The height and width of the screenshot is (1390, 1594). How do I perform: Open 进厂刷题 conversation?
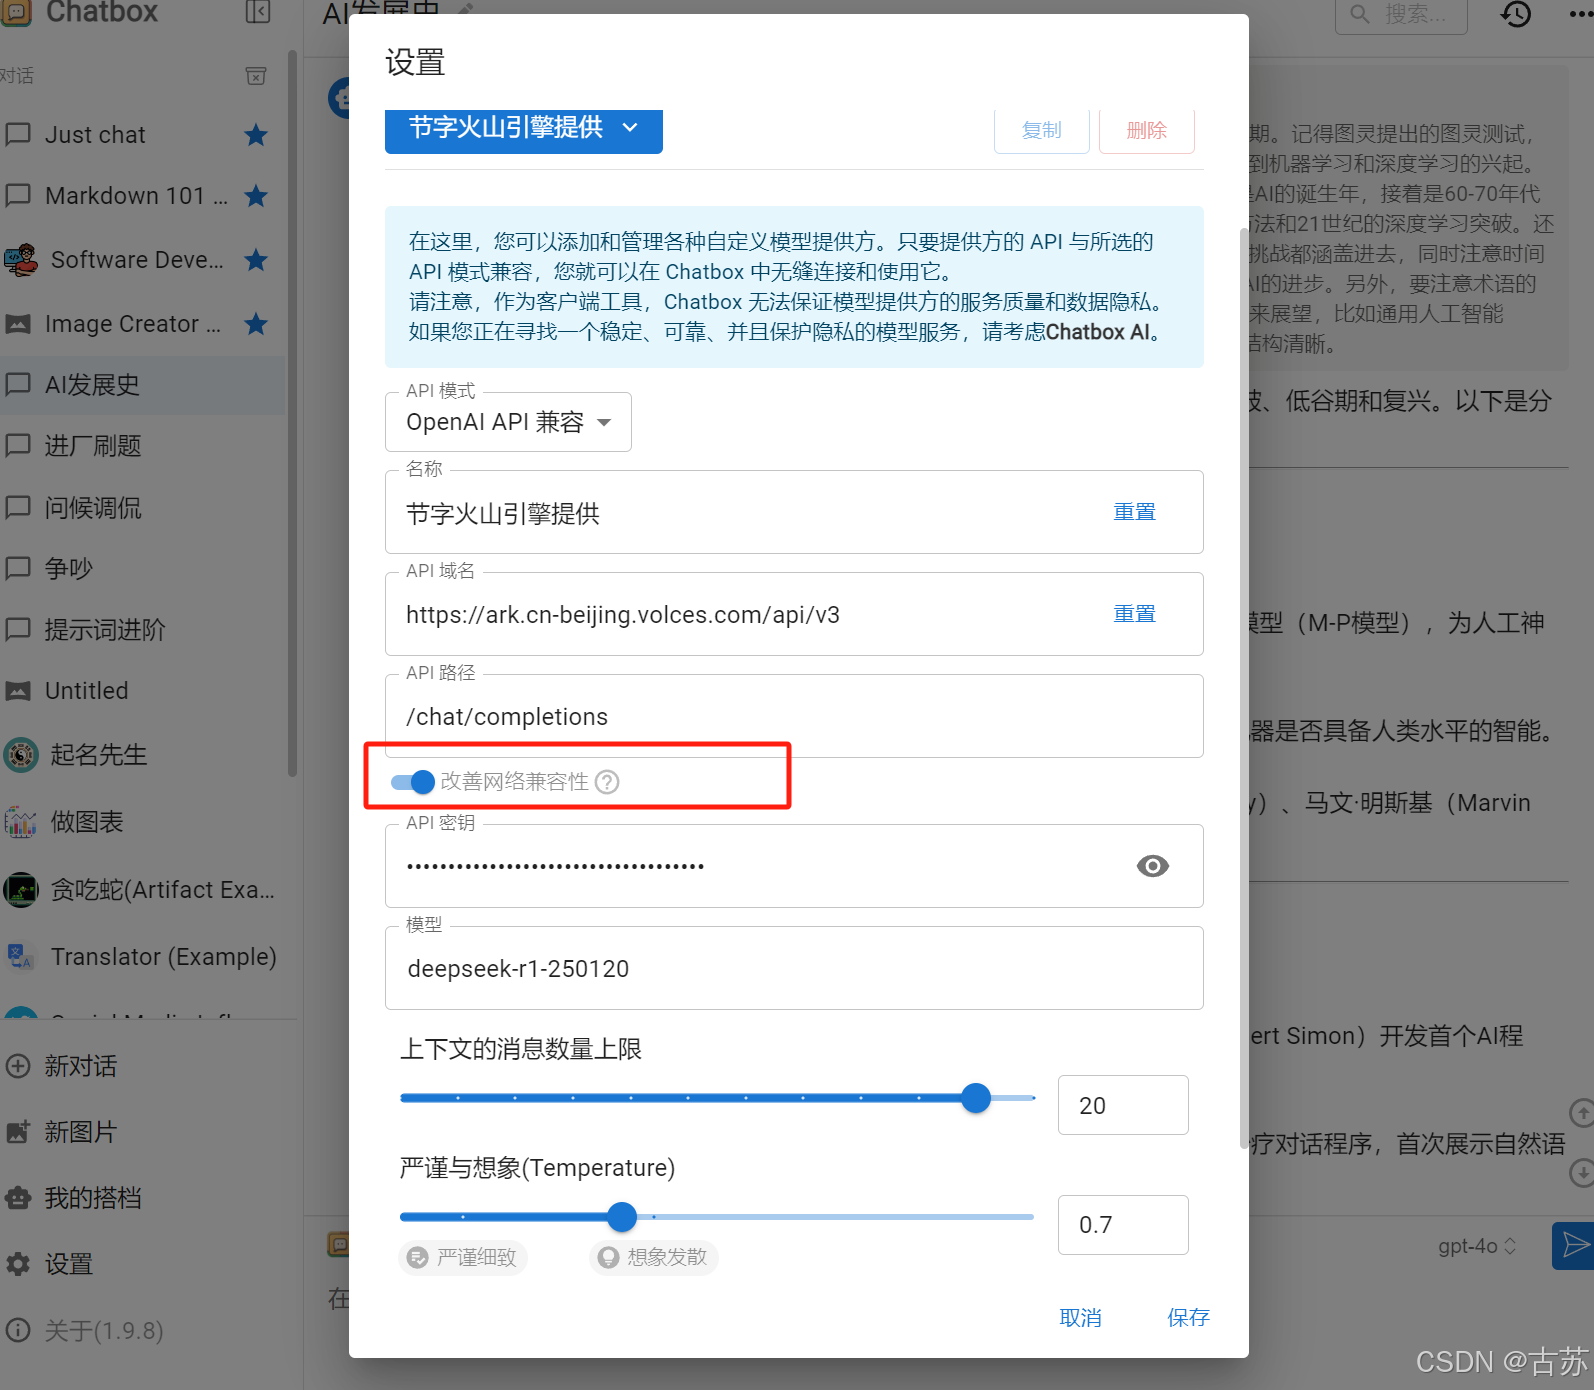pyautogui.click(x=143, y=446)
